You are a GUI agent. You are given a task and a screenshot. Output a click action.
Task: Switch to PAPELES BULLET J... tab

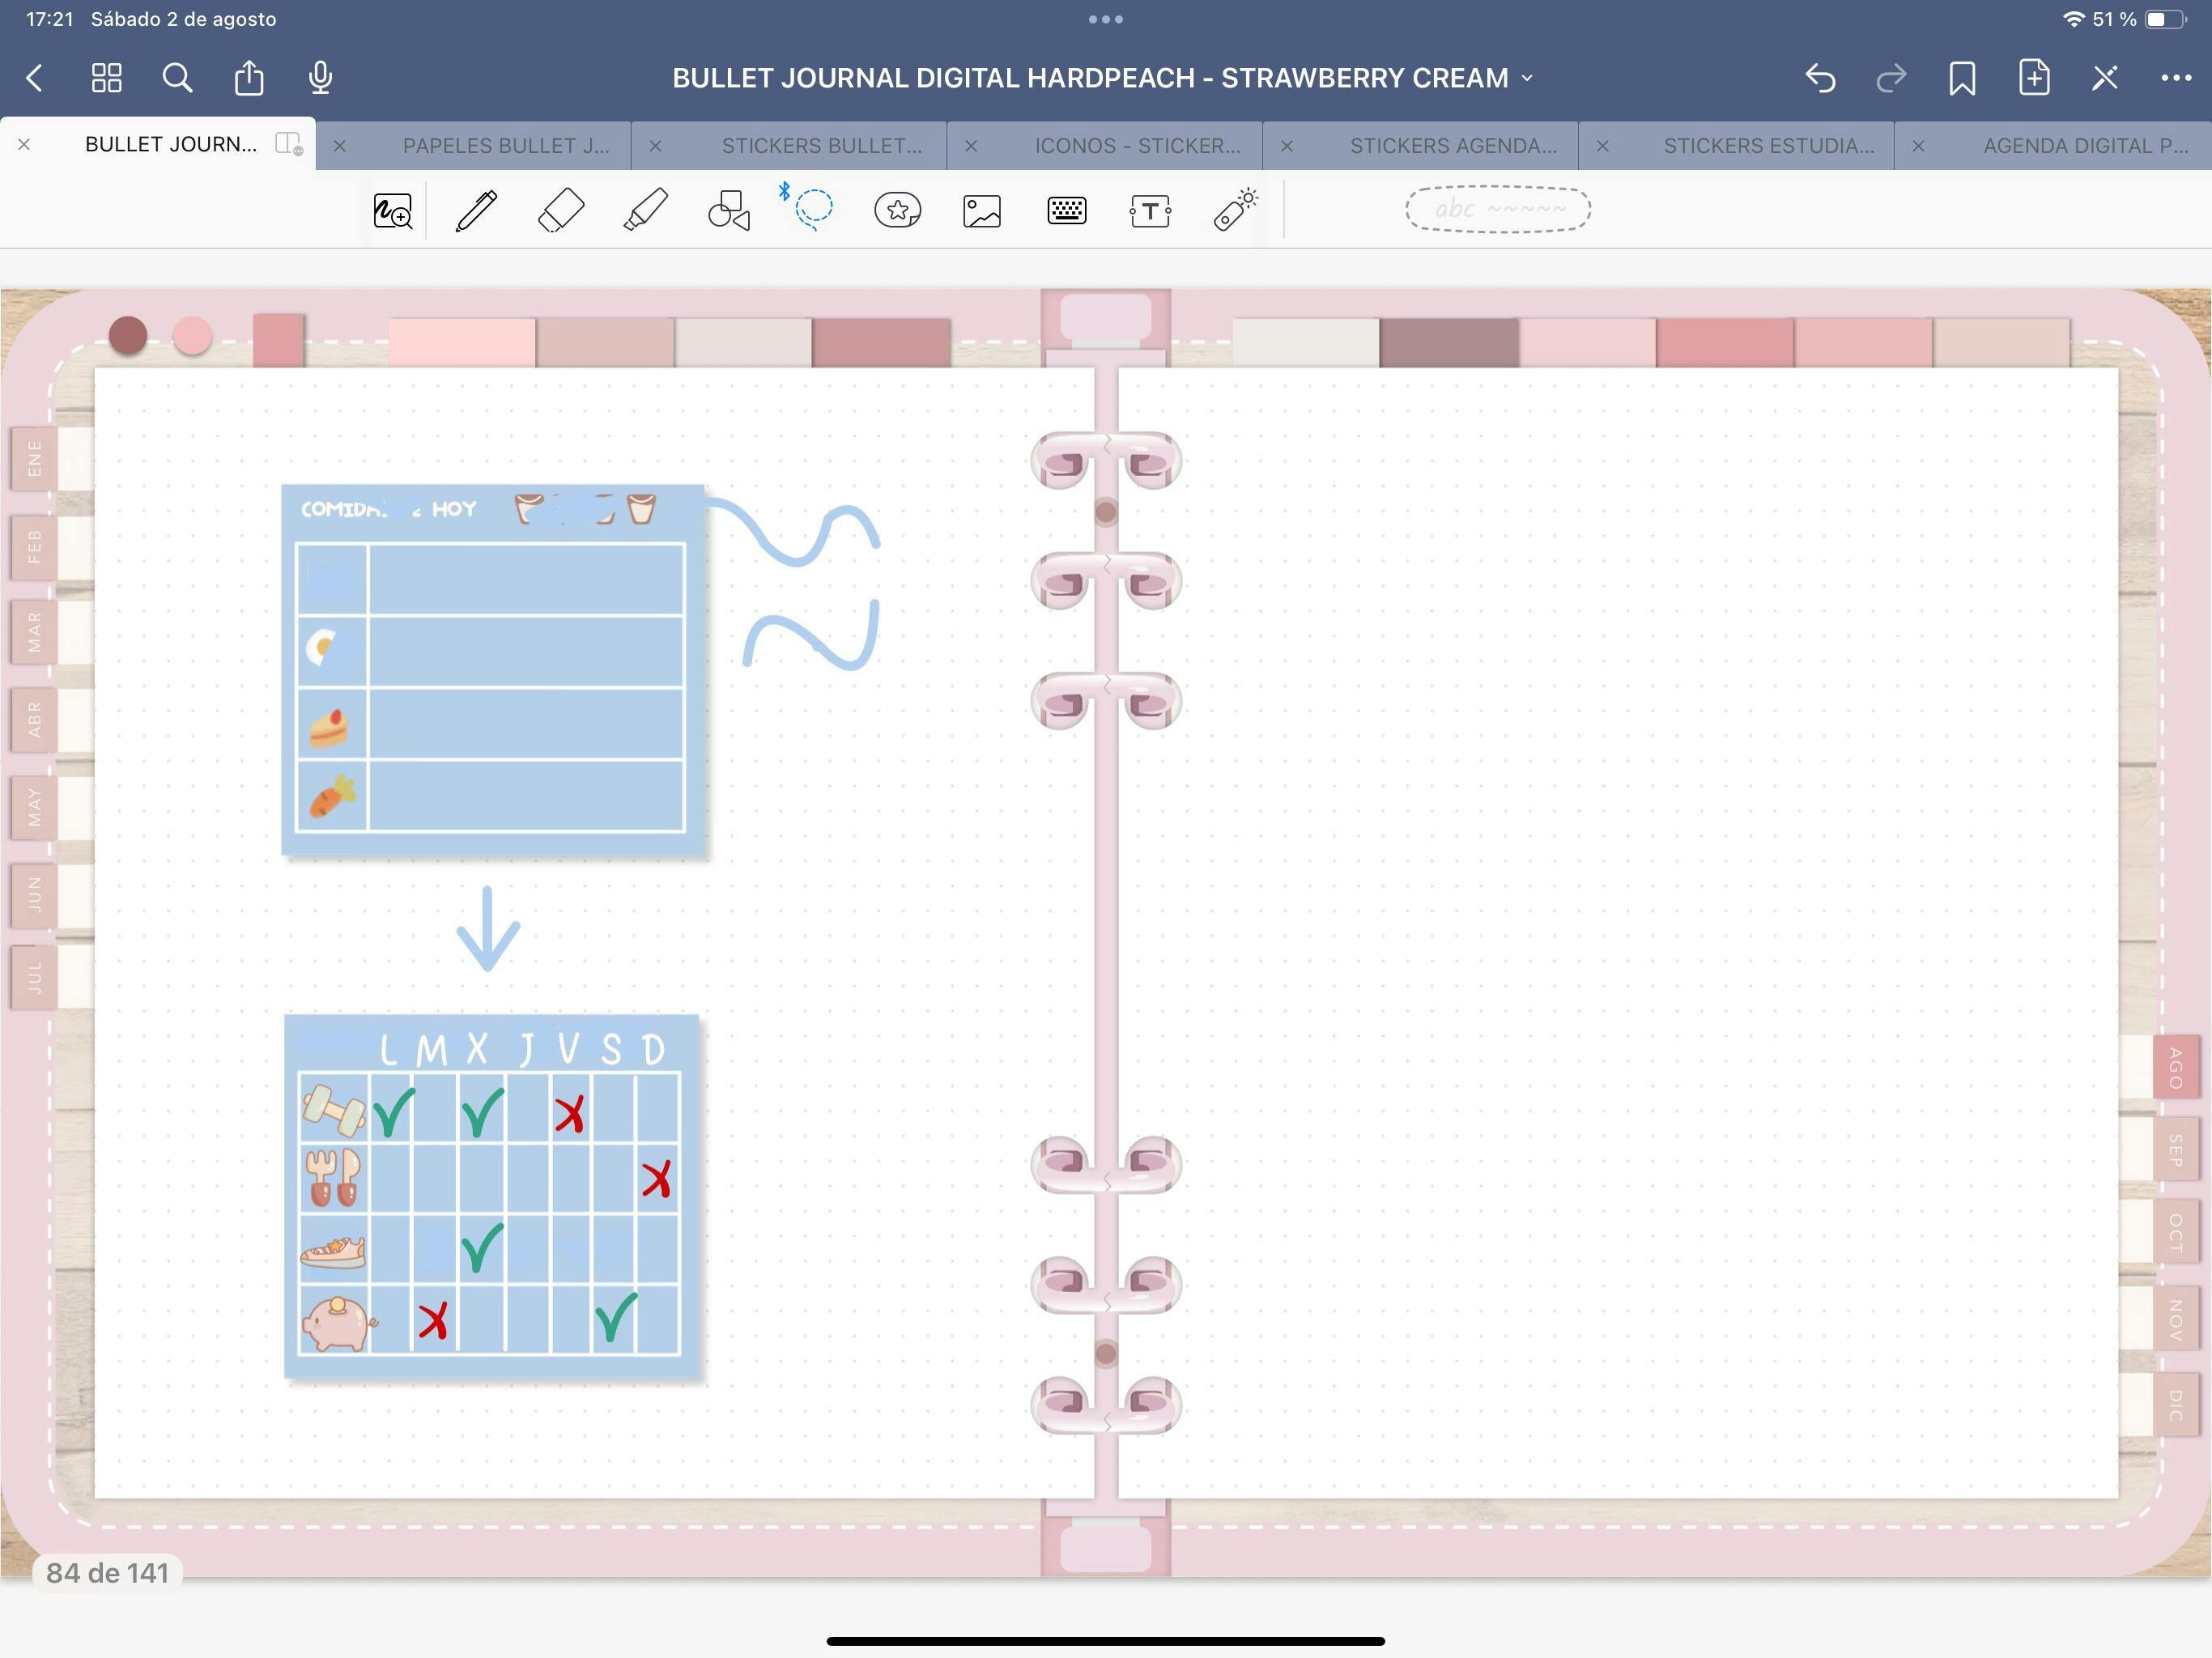click(505, 146)
